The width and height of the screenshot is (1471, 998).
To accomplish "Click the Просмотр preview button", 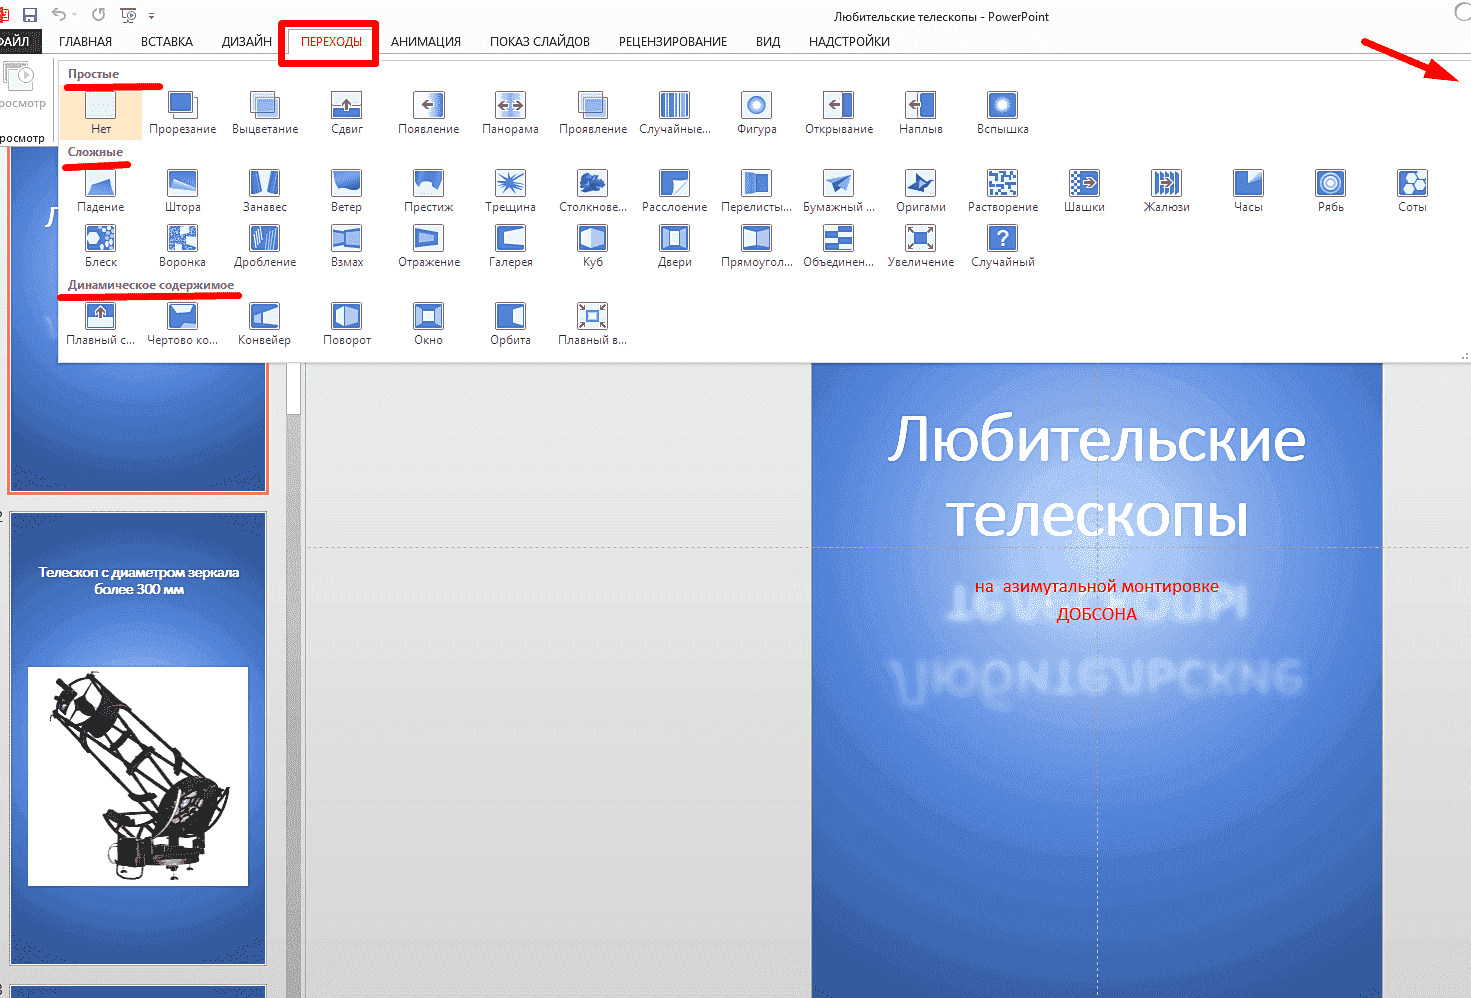I will pos(20,85).
